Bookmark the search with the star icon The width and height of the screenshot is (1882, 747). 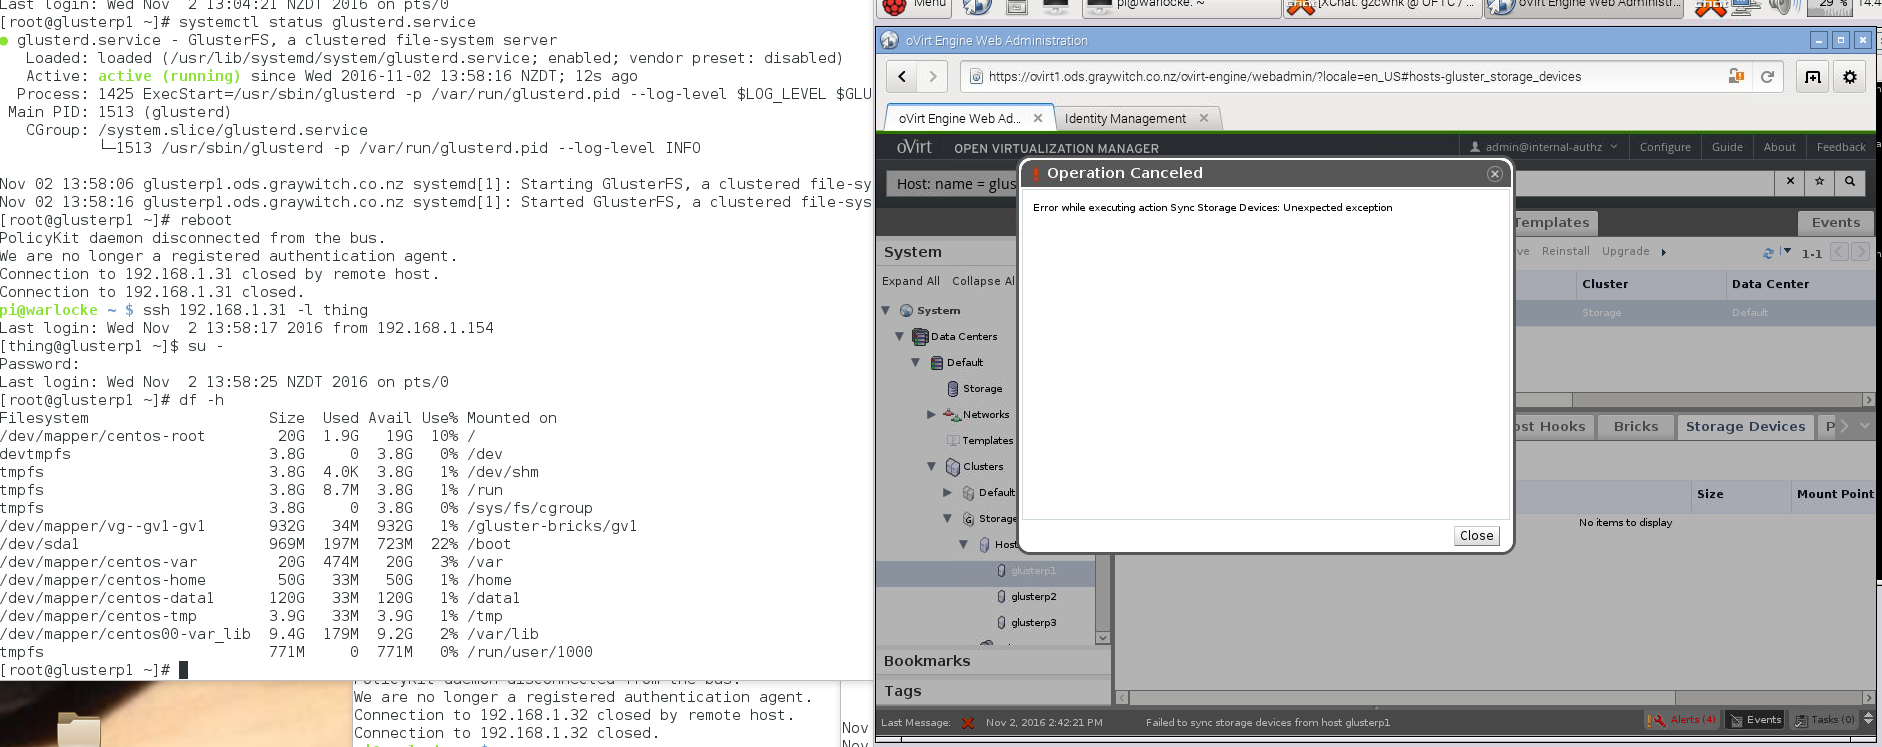[1820, 182]
